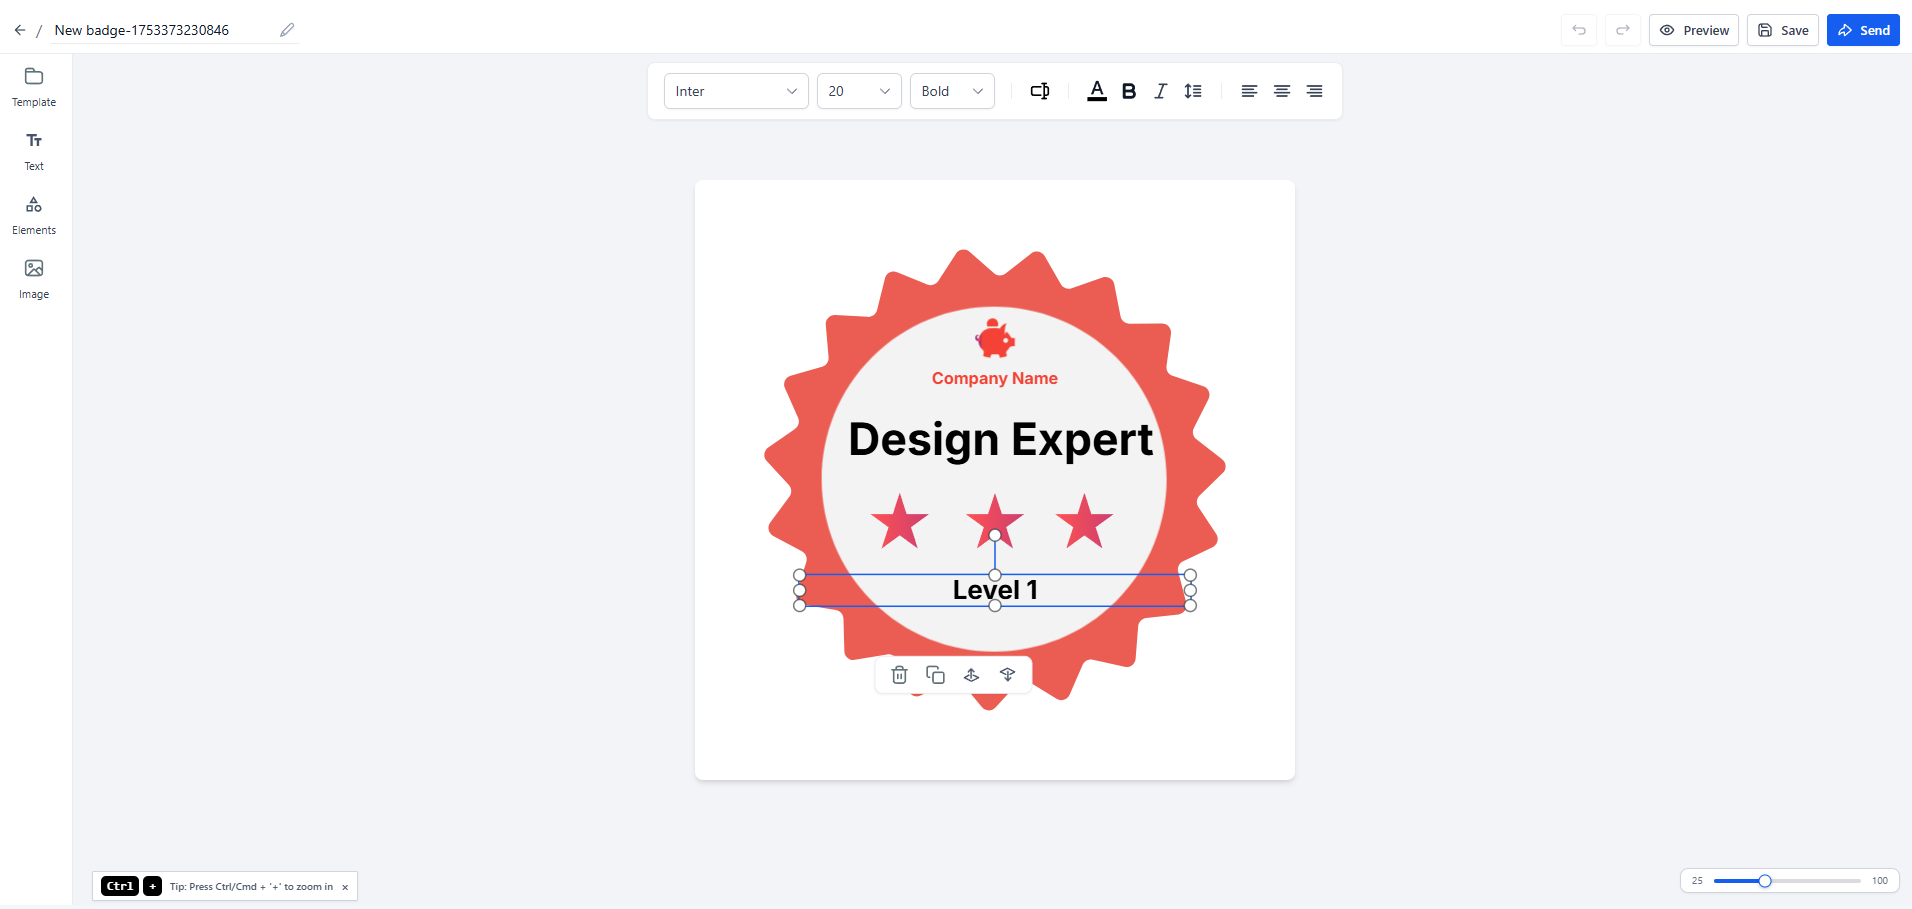
Task: Expand the Inter font family dropdown
Action: pyautogui.click(x=736, y=91)
